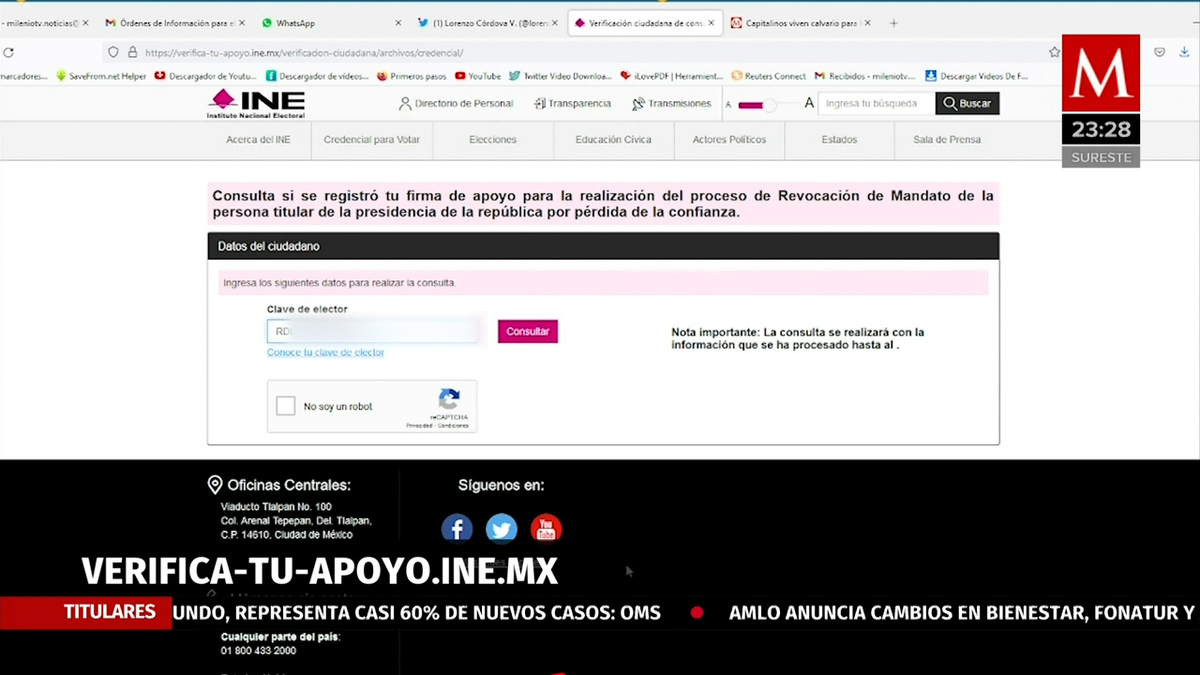Open Primeros pasos bookmark
This screenshot has height=675, width=1200.
click(x=412, y=76)
